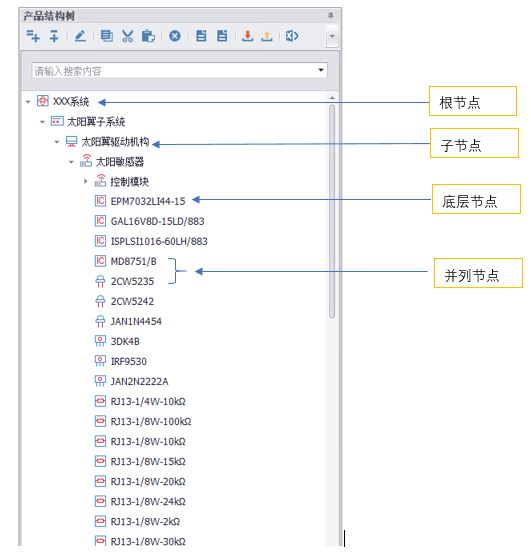531x555 pixels.
Task: Click the add child node icon
Action: point(33,36)
